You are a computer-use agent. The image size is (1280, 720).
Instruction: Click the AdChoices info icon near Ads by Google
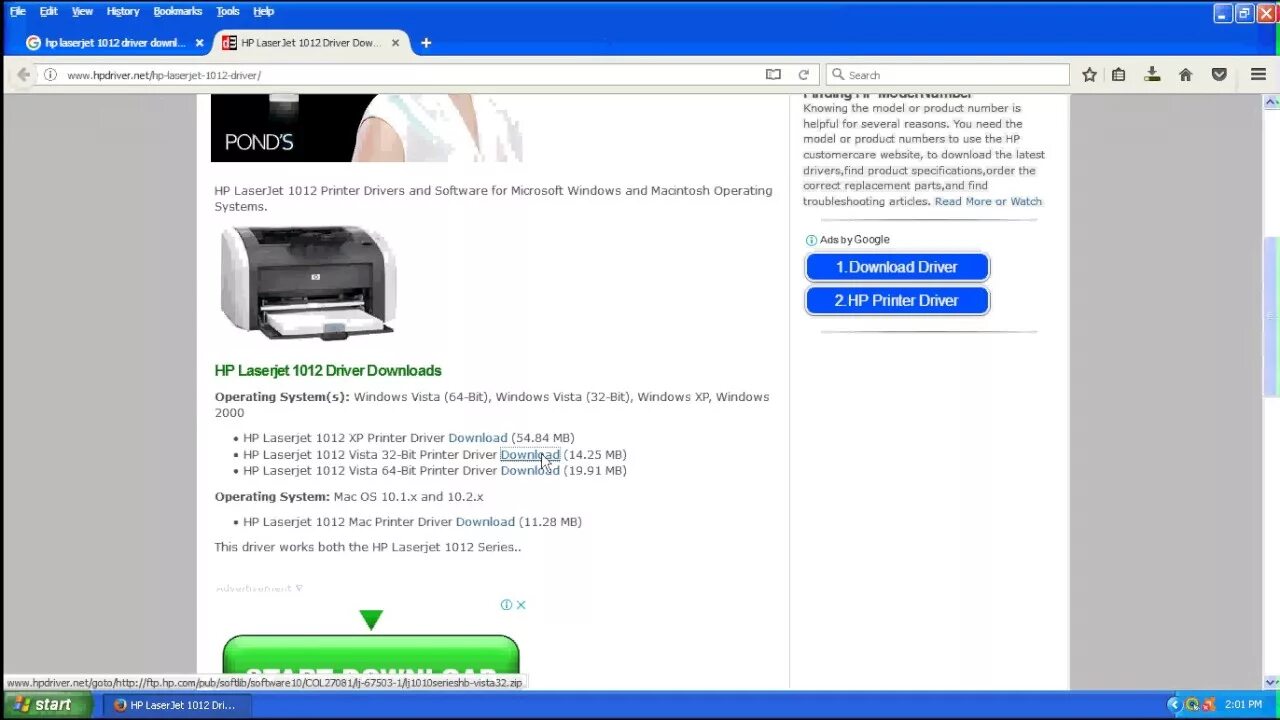pos(811,240)
